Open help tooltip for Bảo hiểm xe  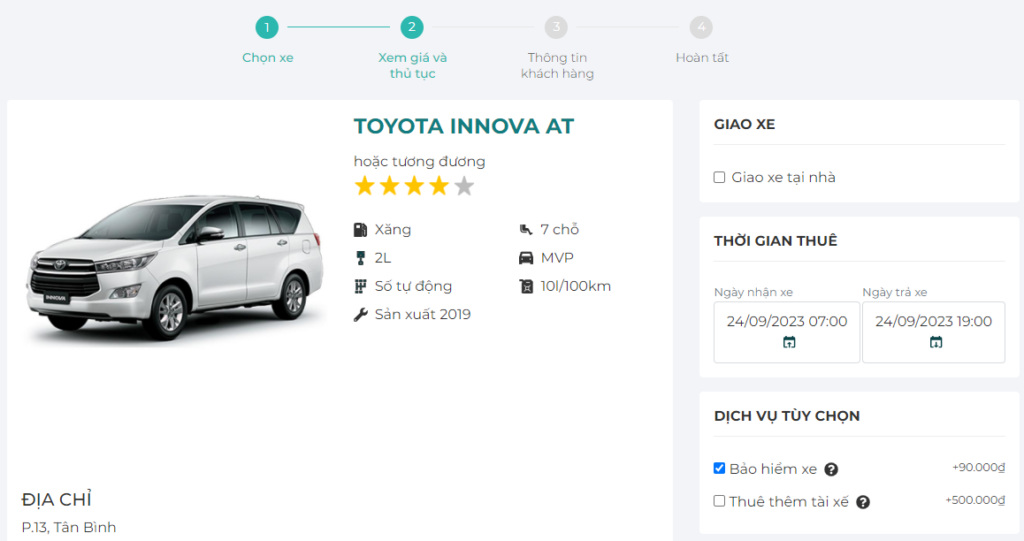[x=831, y=470]
